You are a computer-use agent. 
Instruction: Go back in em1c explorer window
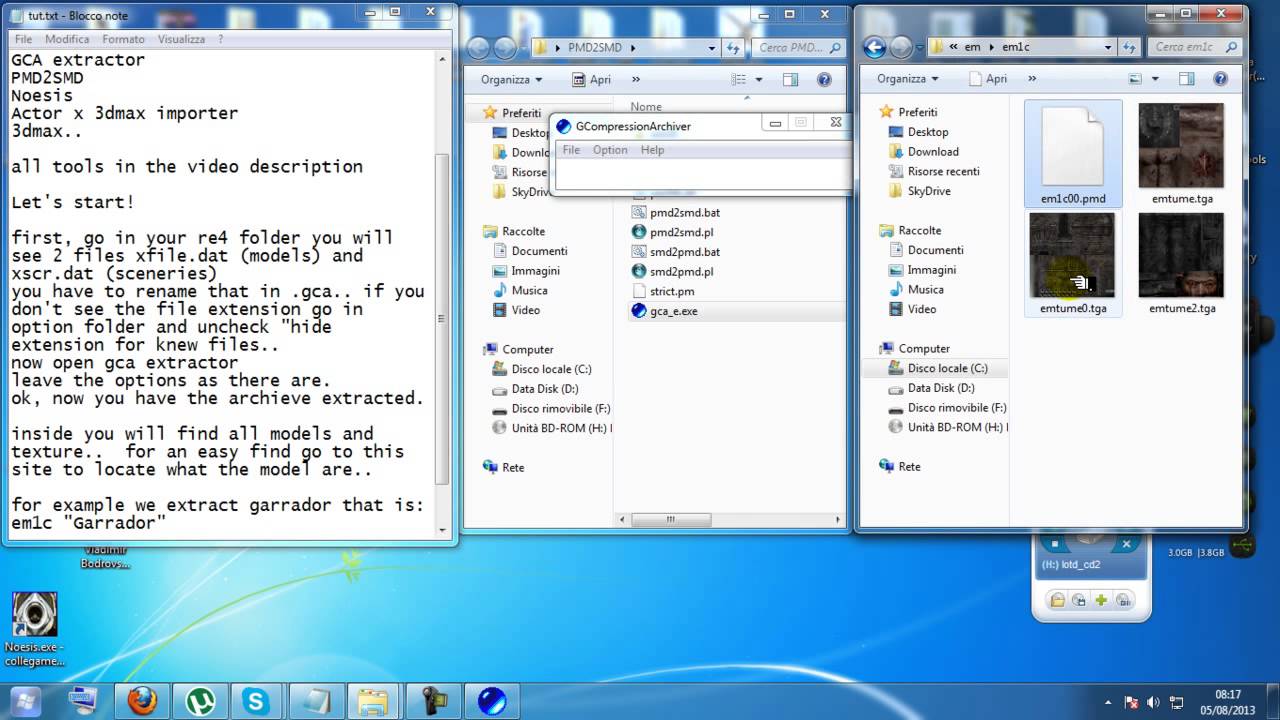875,47
